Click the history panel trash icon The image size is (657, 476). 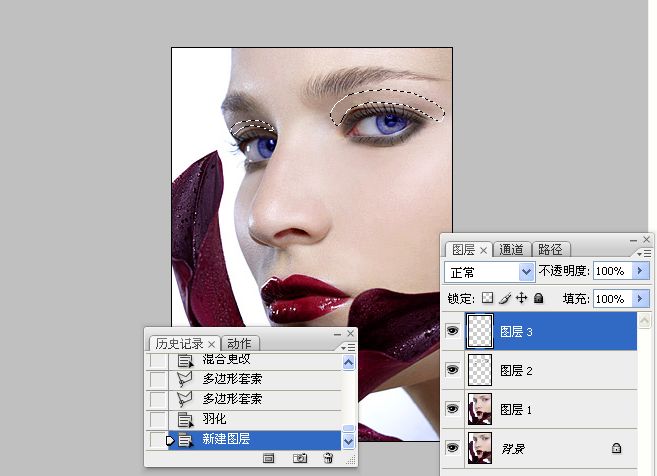329,458
